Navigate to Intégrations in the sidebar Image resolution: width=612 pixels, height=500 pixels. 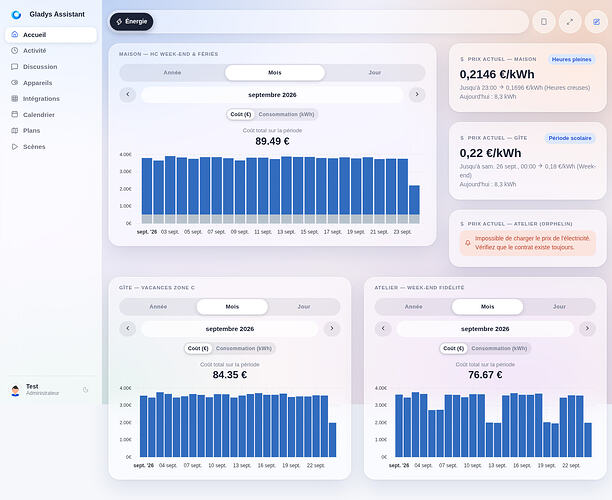(51, 99)
